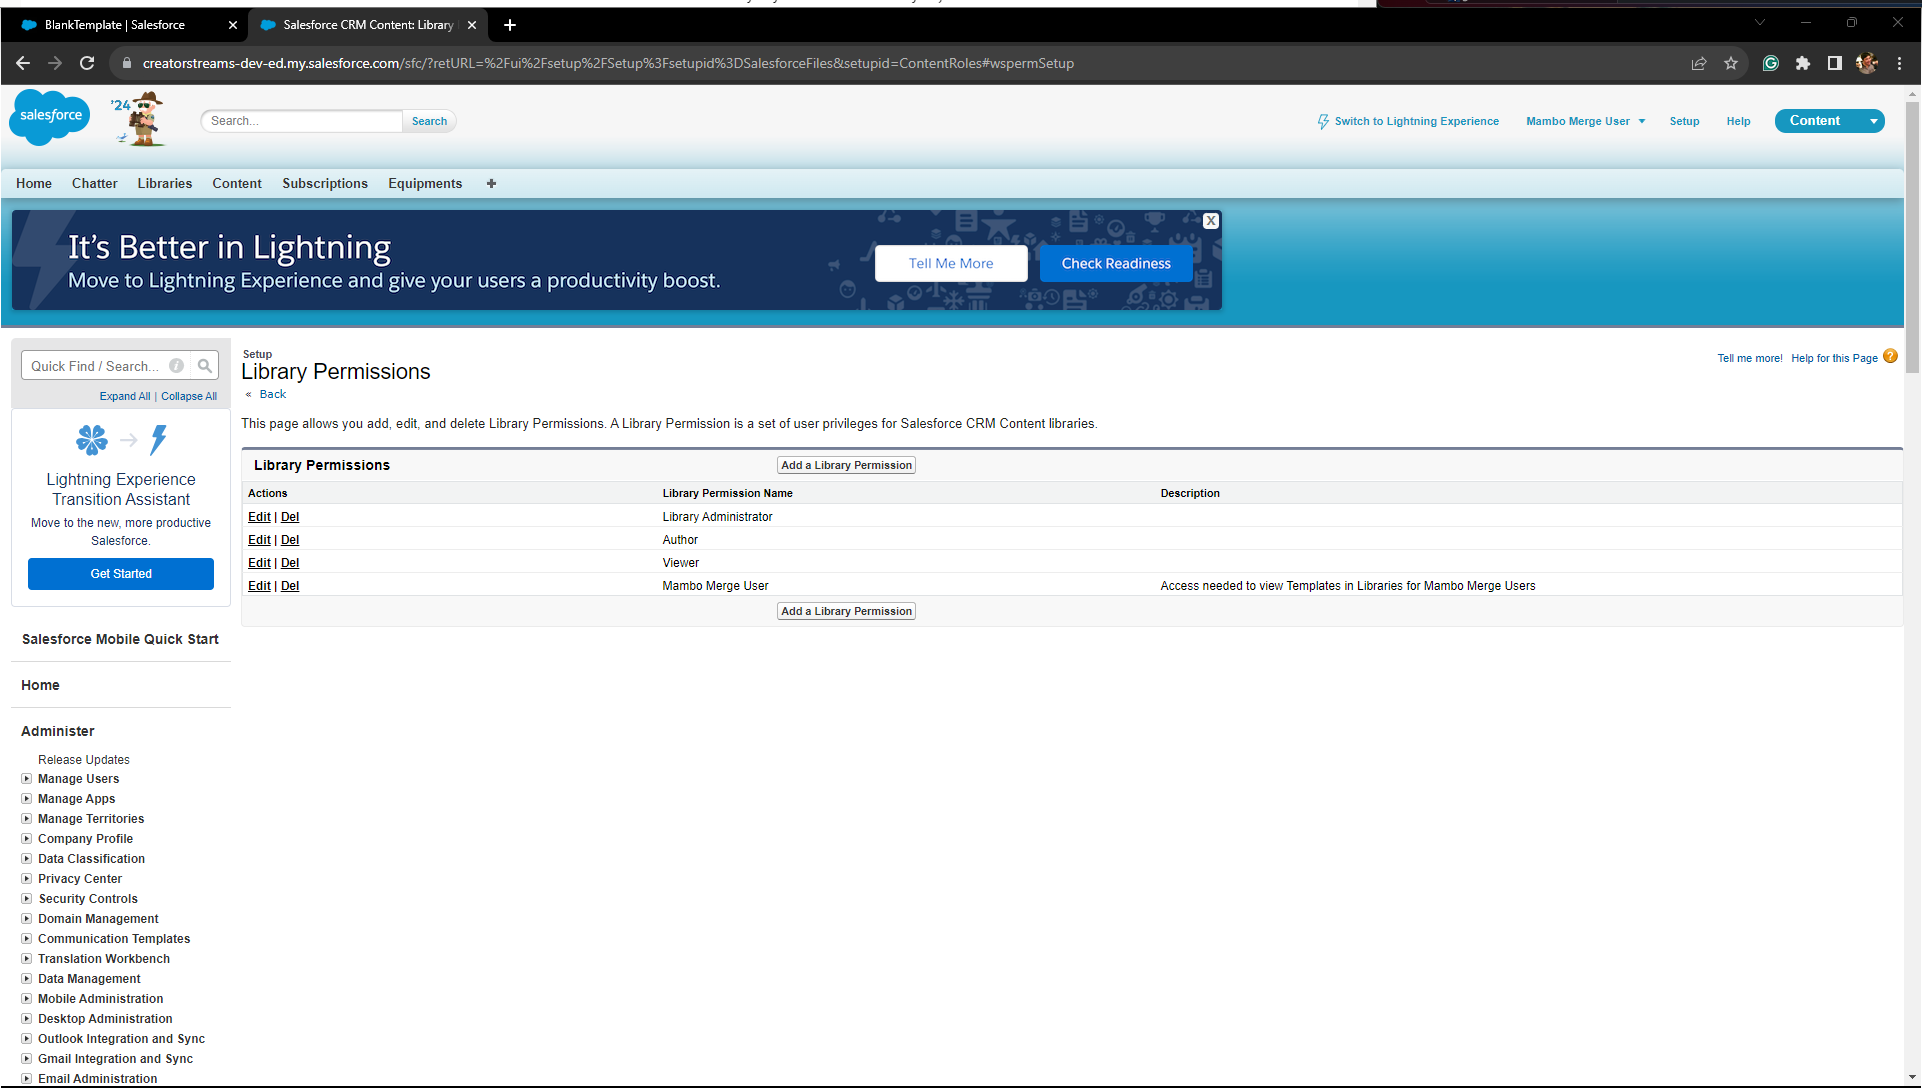Click the Quick Find magnifier icon
The height and width of the screenshot is (1088, 1922).
(x=205, y=366)
